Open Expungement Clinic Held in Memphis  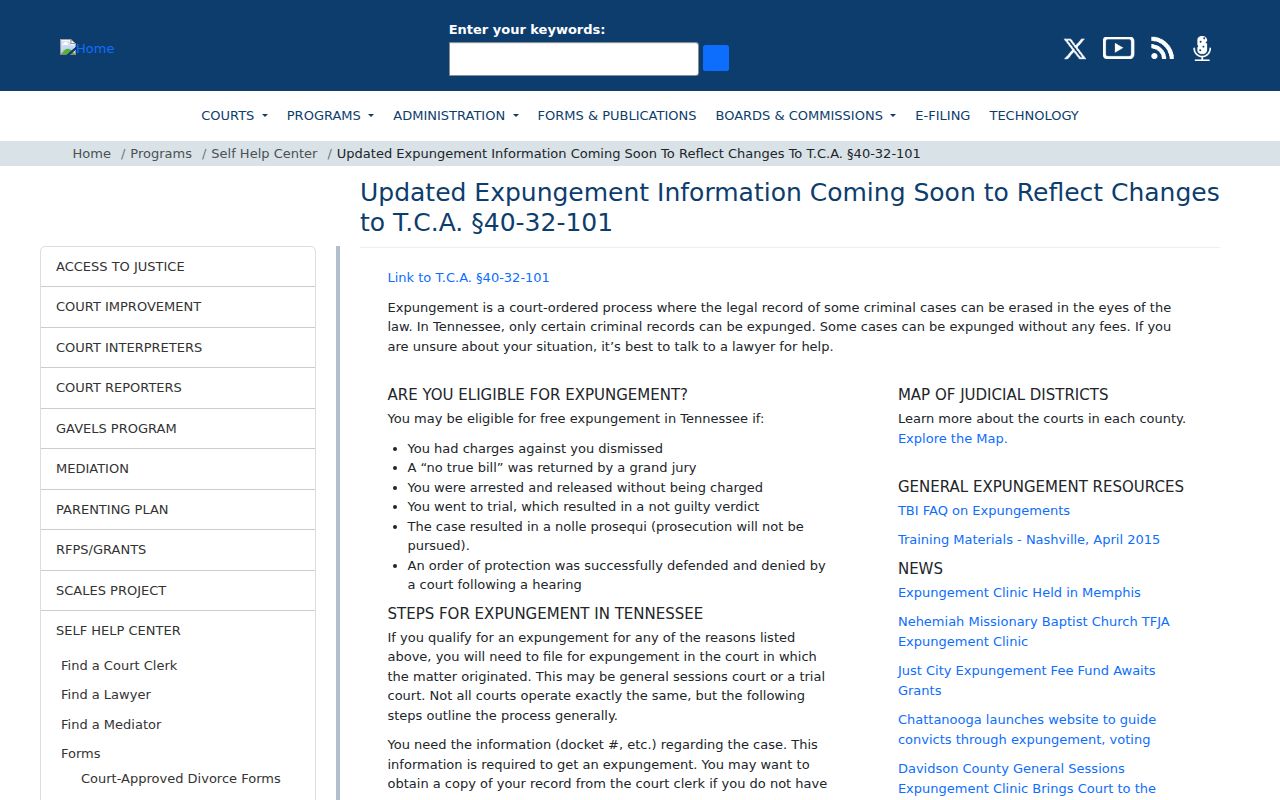click(1019, 592)
